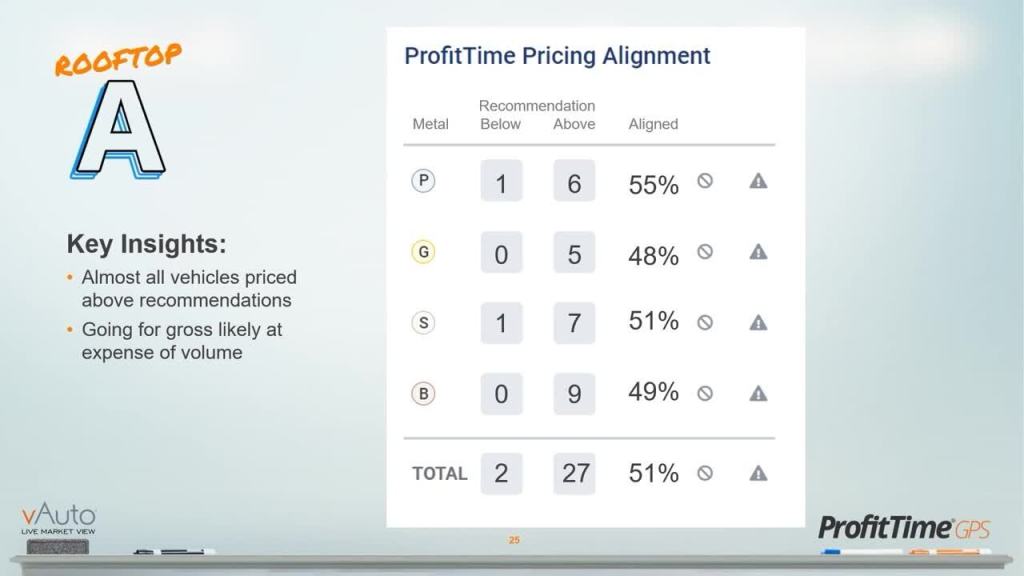Click the ProfitTime GPS logo
This screenshot has height=576, width=1024.
click(x=903, y=527)
